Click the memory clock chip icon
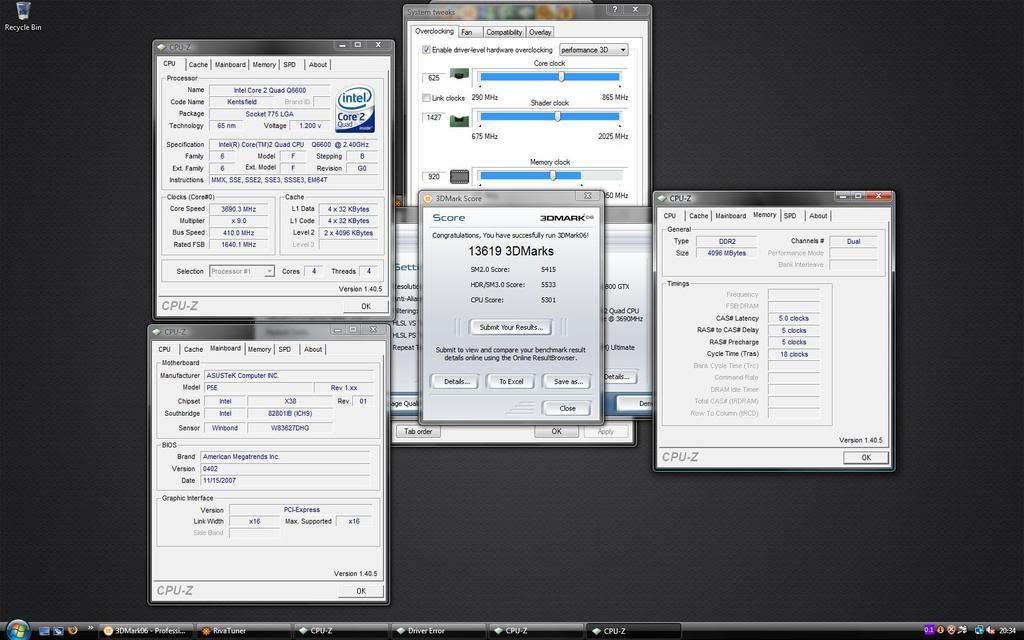 click(x=459, y=176)
